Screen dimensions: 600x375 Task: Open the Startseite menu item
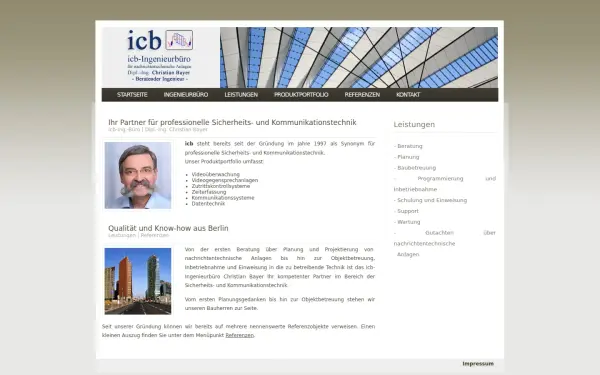132,95
